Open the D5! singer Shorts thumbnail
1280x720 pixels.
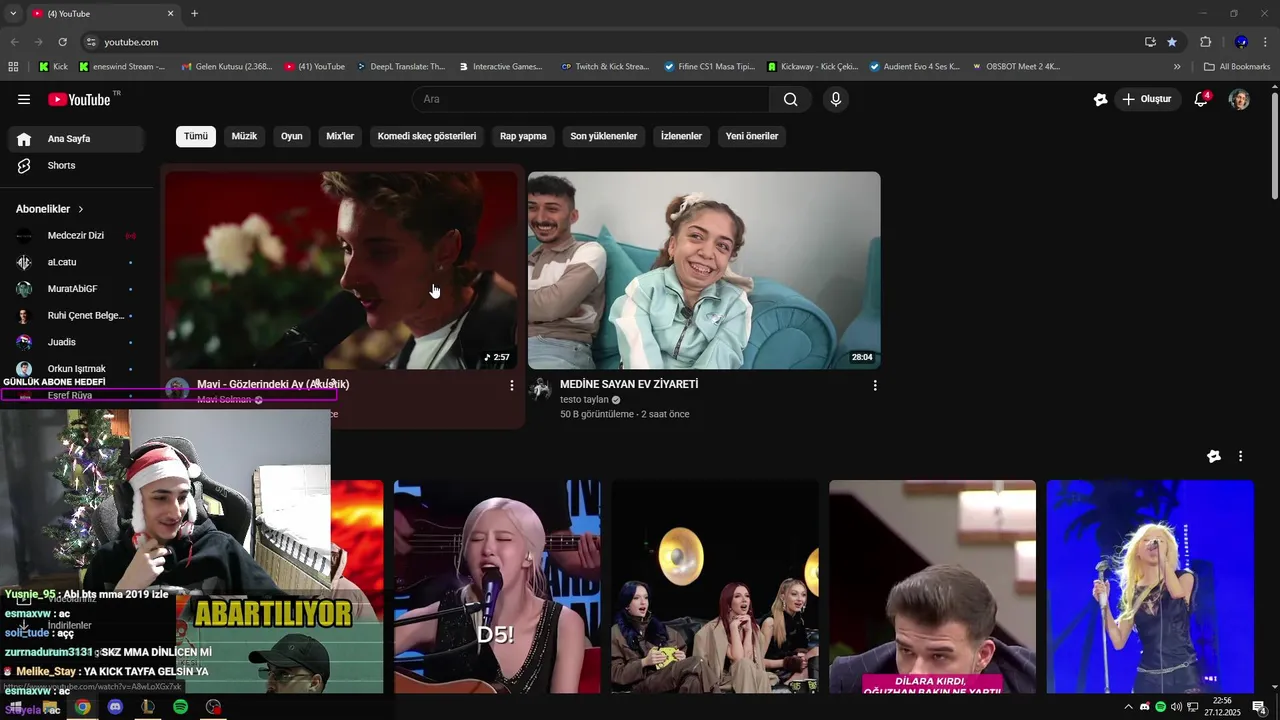click(x=497, y=586)
